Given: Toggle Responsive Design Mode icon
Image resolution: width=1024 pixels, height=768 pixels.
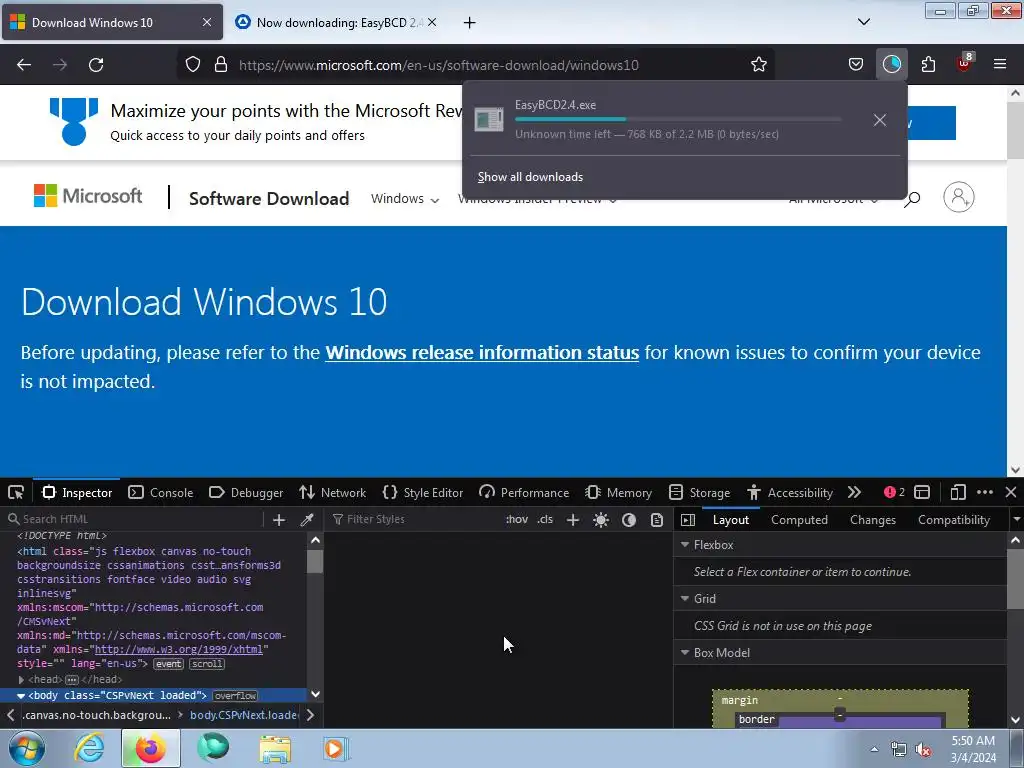Looking at the screenshot, I should tap(958, 492).
